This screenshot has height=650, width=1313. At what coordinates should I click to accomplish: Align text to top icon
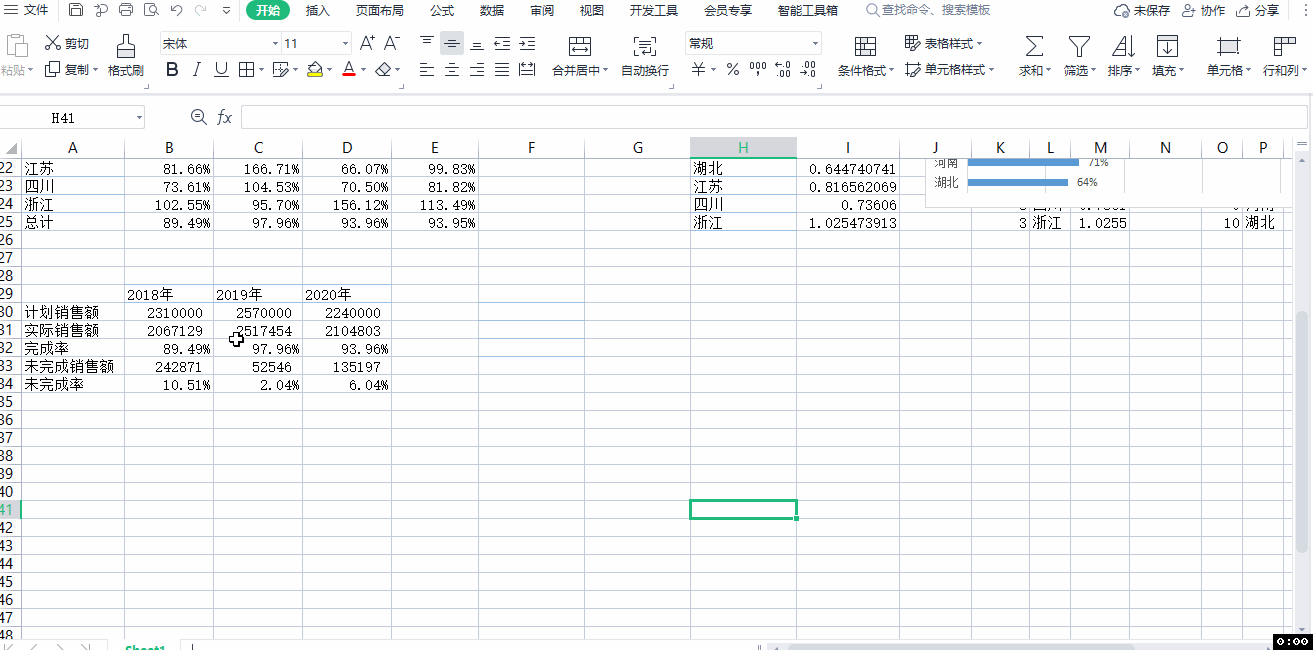[427, 43]
